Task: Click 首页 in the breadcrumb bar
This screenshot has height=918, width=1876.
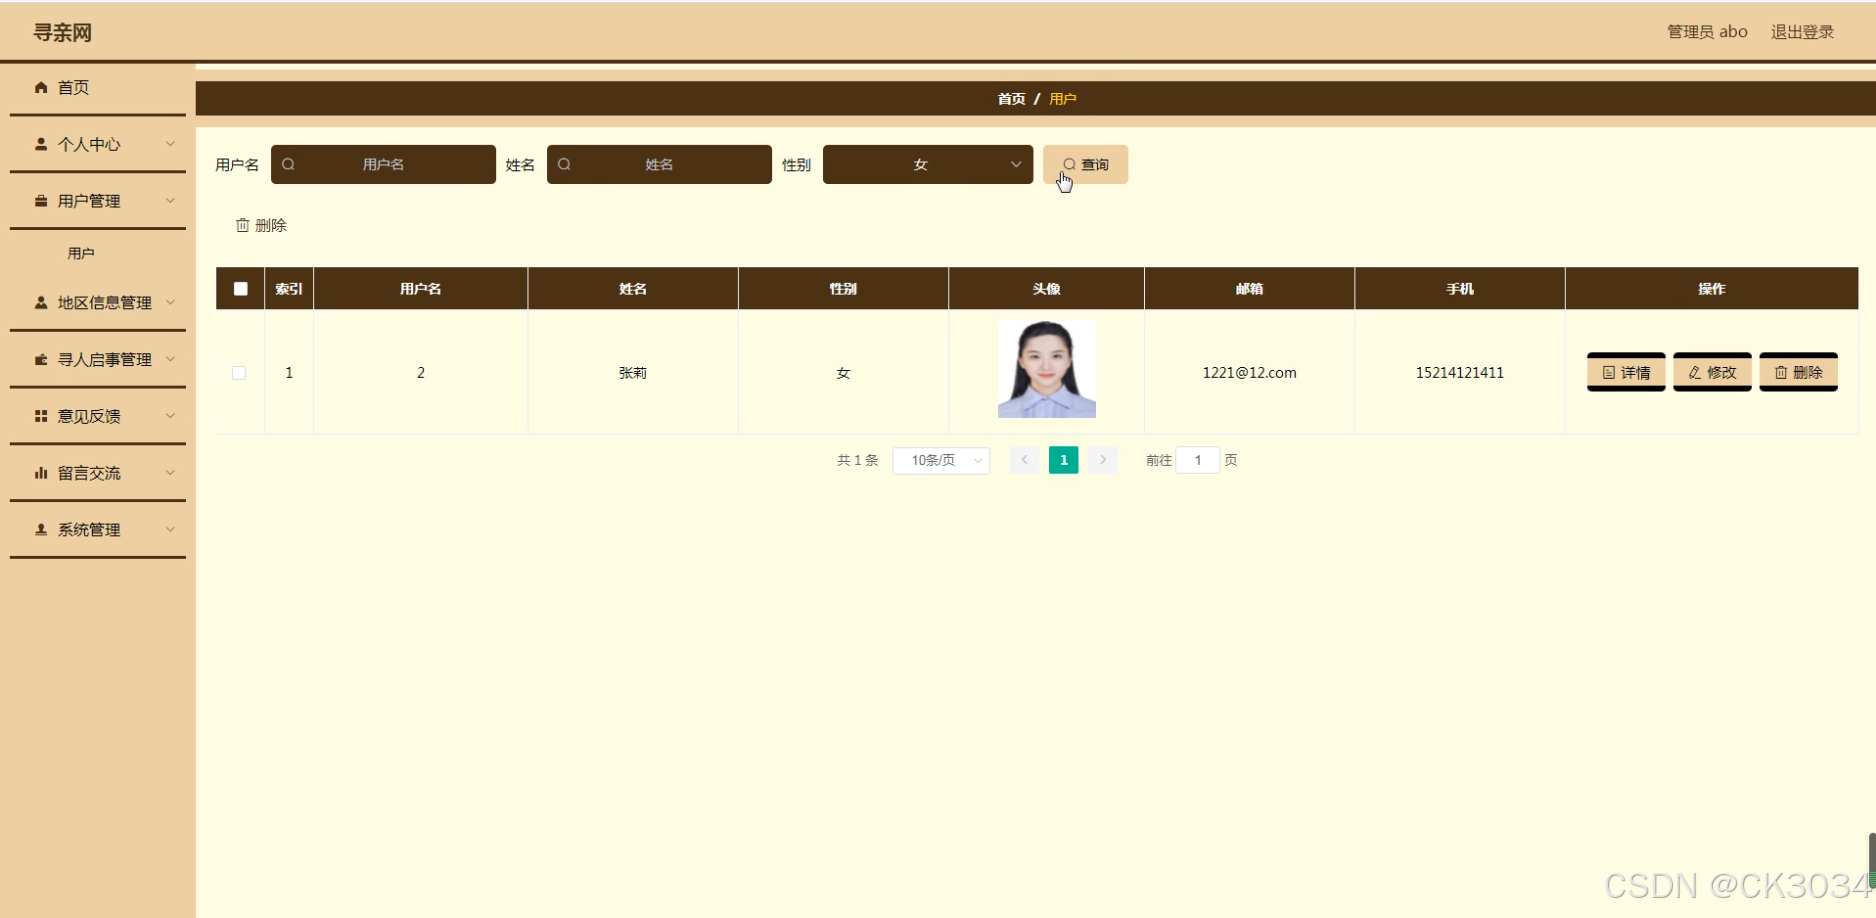Action: [1011, 99]
